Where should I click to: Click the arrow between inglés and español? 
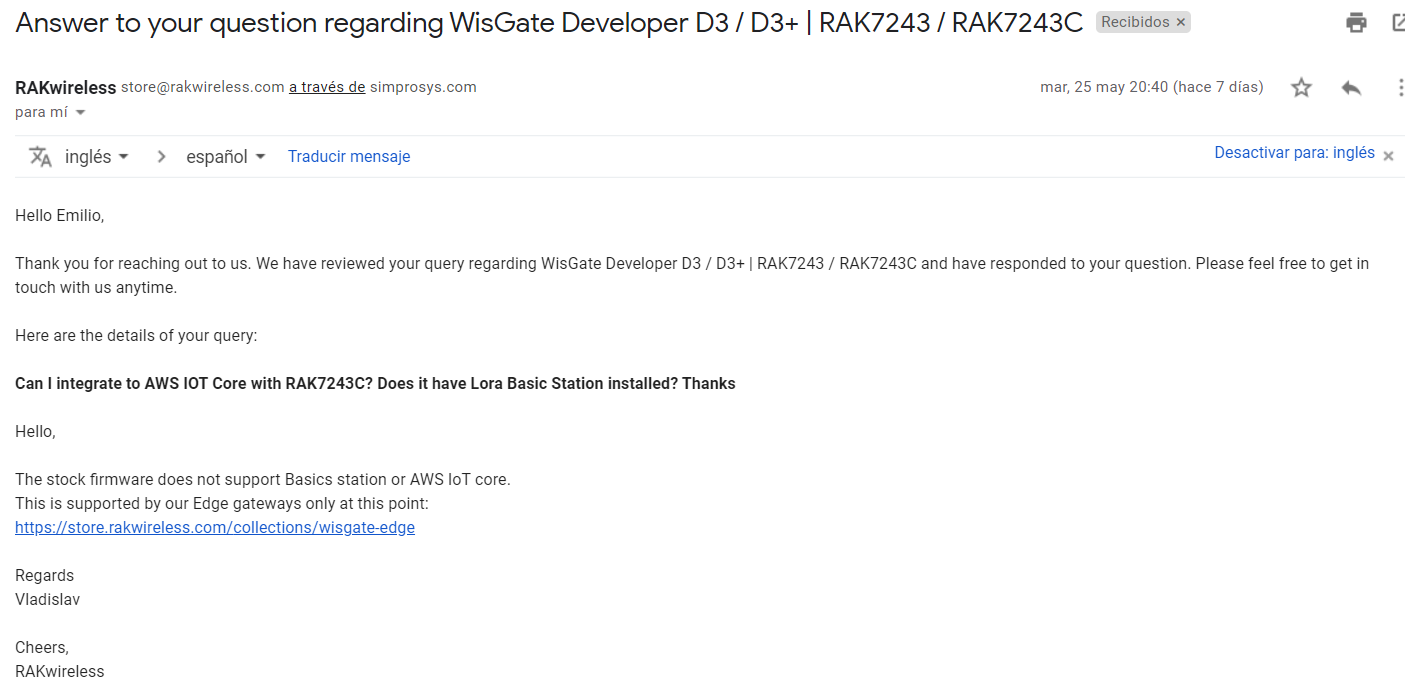(x=161, y=157)
